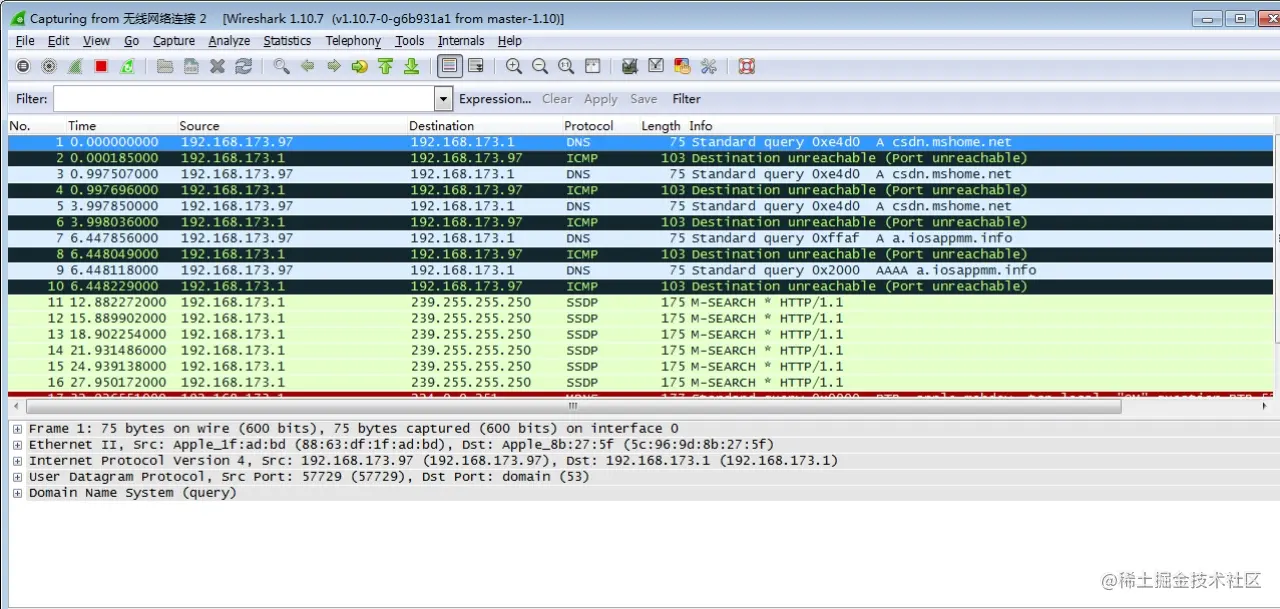
Task: Expand the User Datagram Protocol node
Action: pyautogui.click(x=17, y=477)
